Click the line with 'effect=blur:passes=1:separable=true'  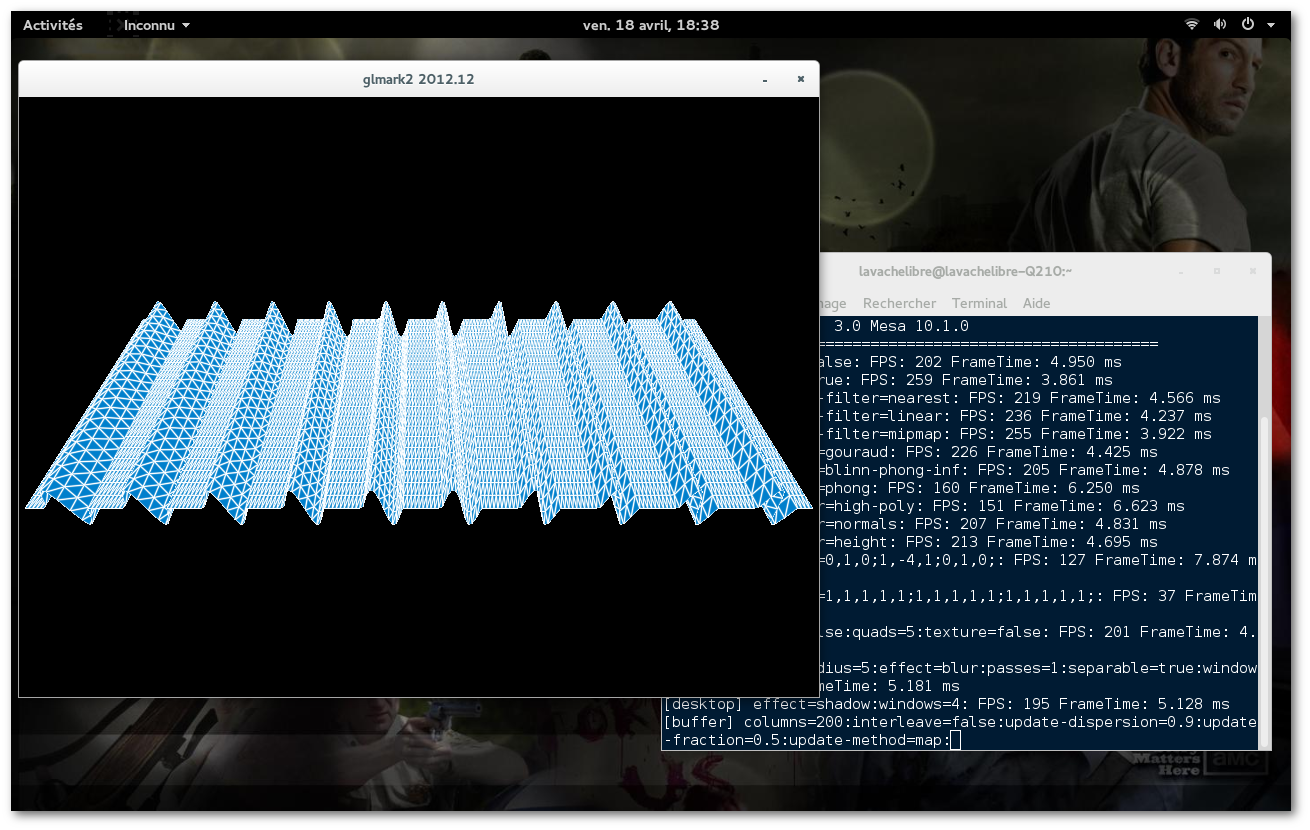point(1038,668)
